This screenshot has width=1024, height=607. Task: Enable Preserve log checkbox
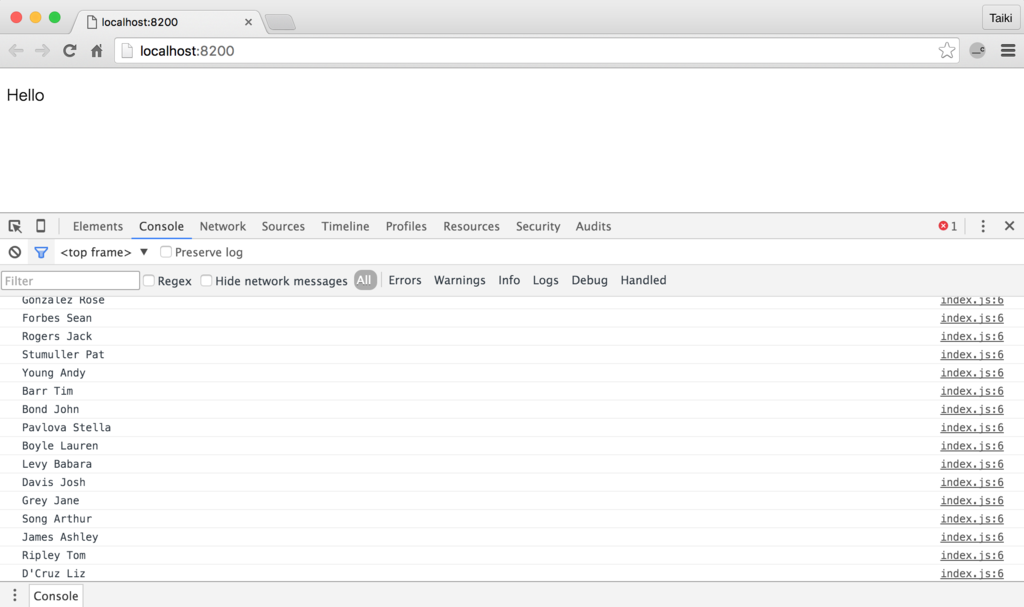(166, 252)
